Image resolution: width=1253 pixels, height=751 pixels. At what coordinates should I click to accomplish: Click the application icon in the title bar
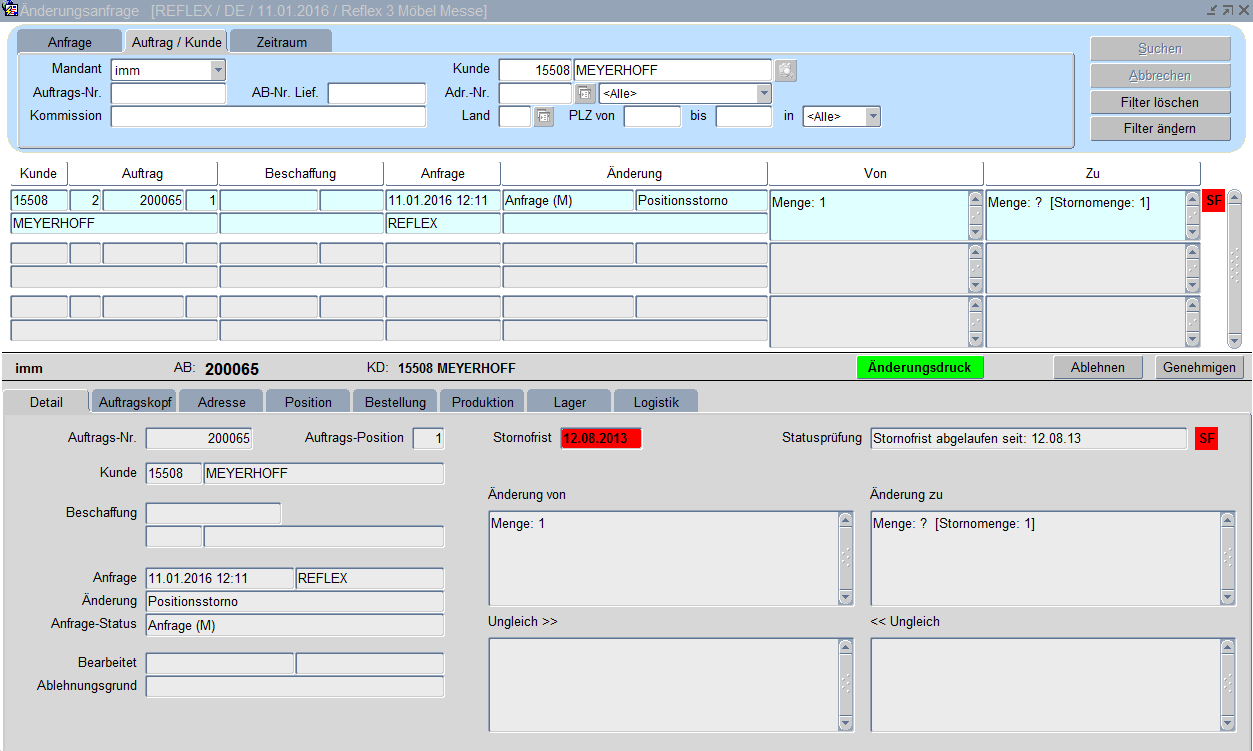[x=11, y=10]
